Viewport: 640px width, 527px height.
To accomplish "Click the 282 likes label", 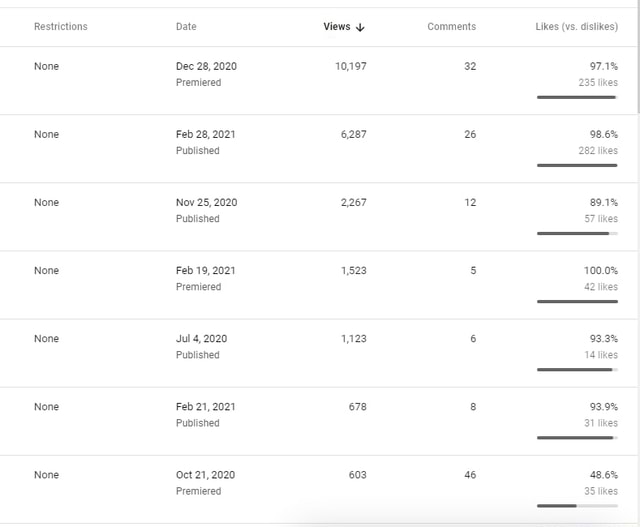I will pyautogui.click(x=598, y=151).
